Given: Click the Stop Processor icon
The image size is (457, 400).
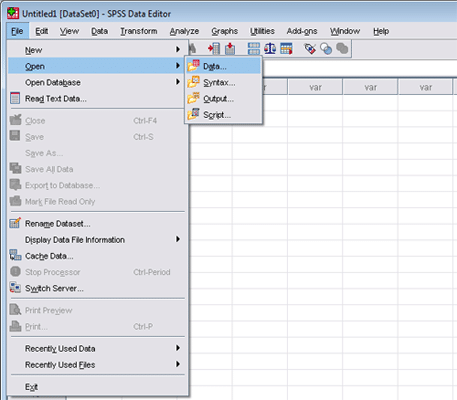Looking at the screenshot, I should coord(15,271).
